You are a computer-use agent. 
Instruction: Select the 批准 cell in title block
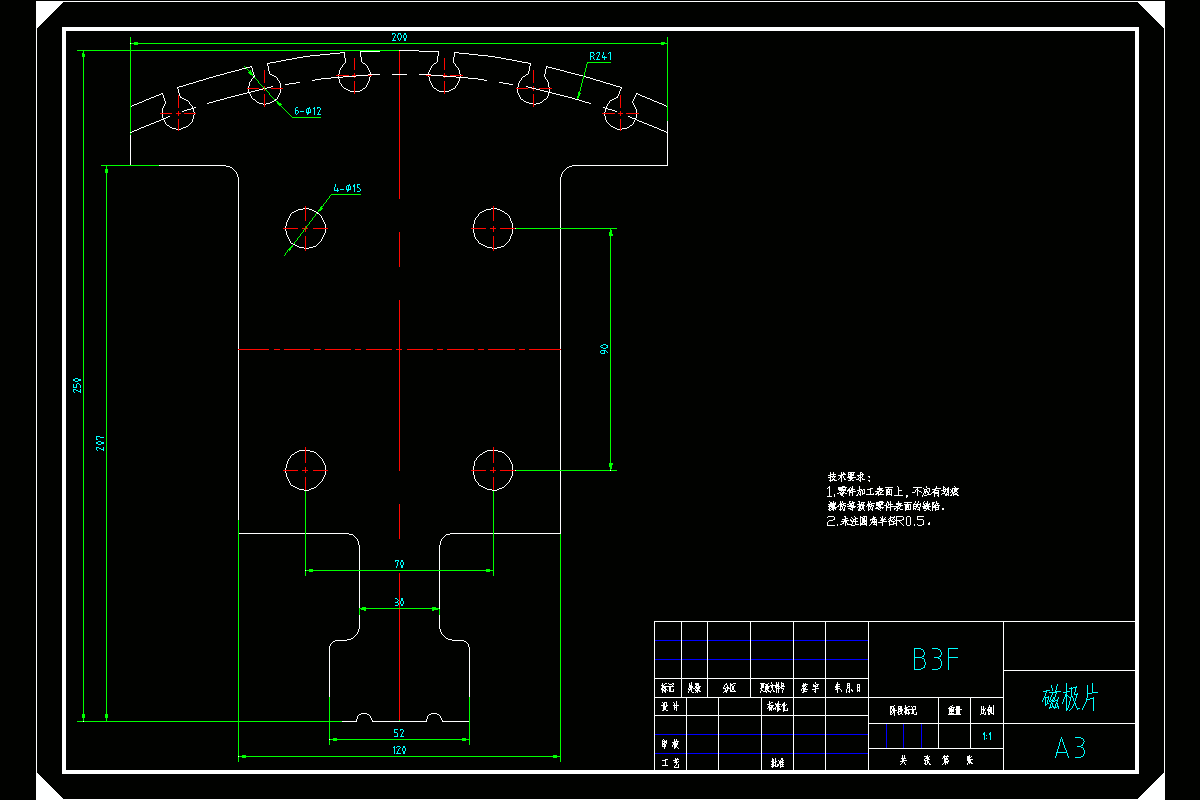click(776, 762)
